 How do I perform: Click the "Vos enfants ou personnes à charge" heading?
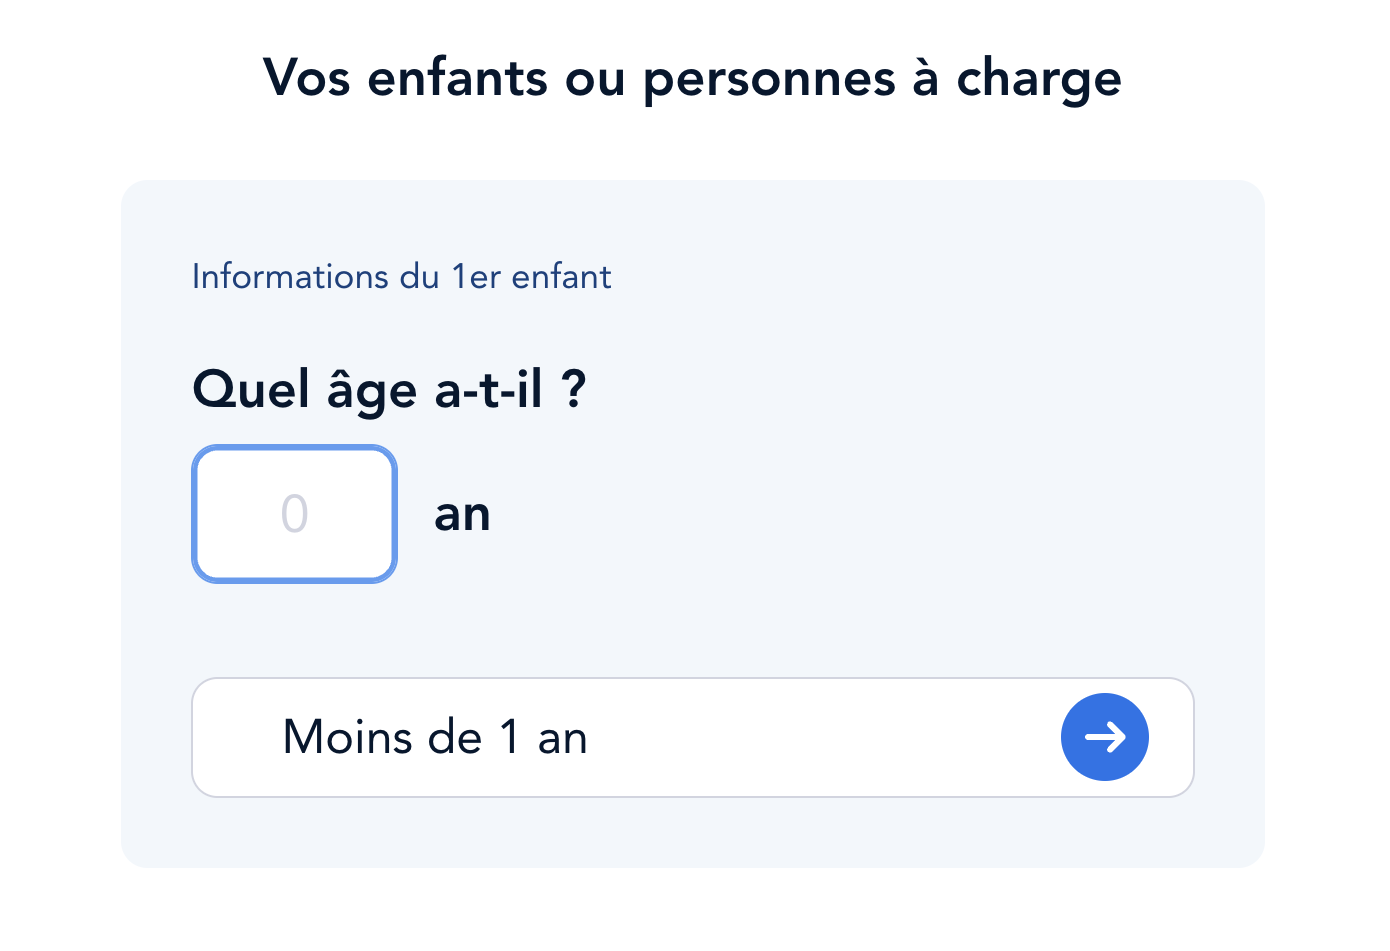coord(692,79)
